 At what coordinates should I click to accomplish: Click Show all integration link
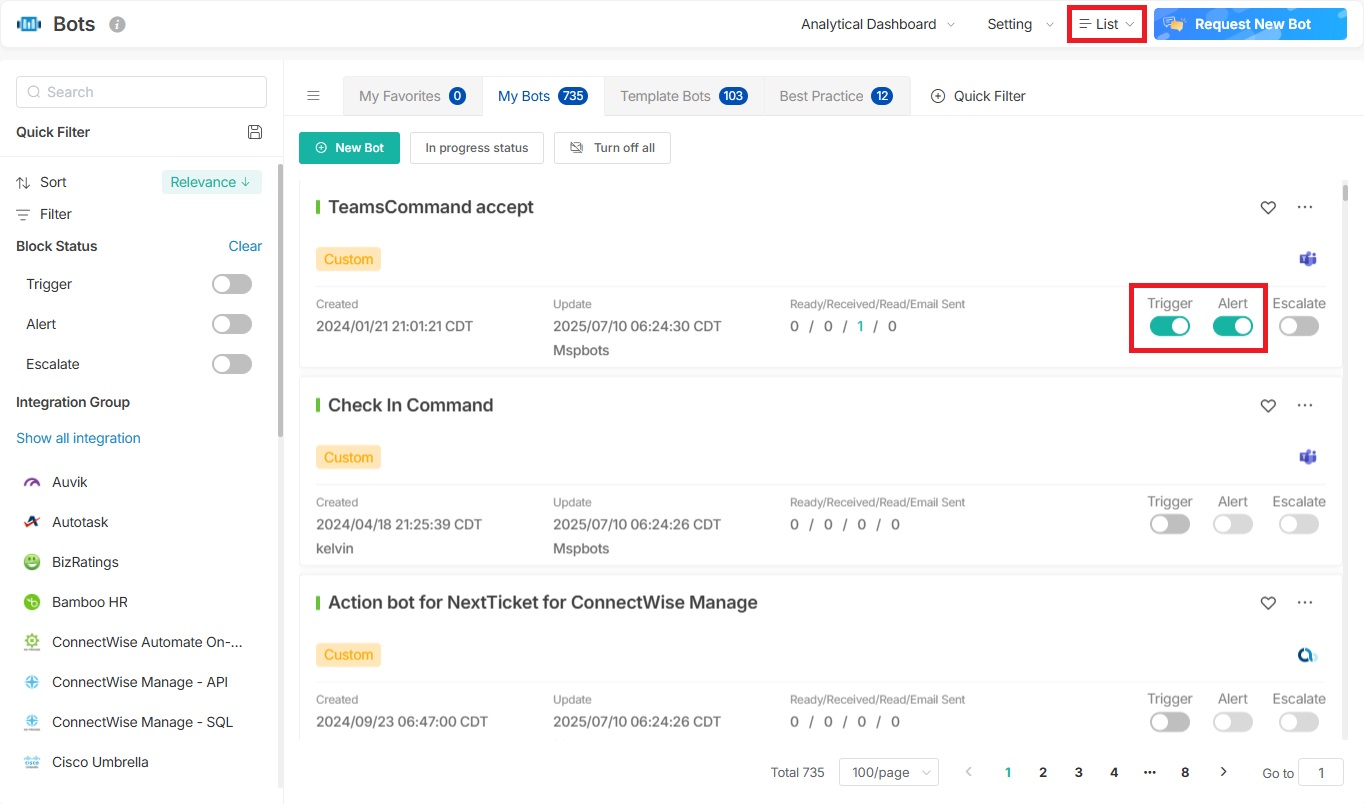[x=78, y=438]
